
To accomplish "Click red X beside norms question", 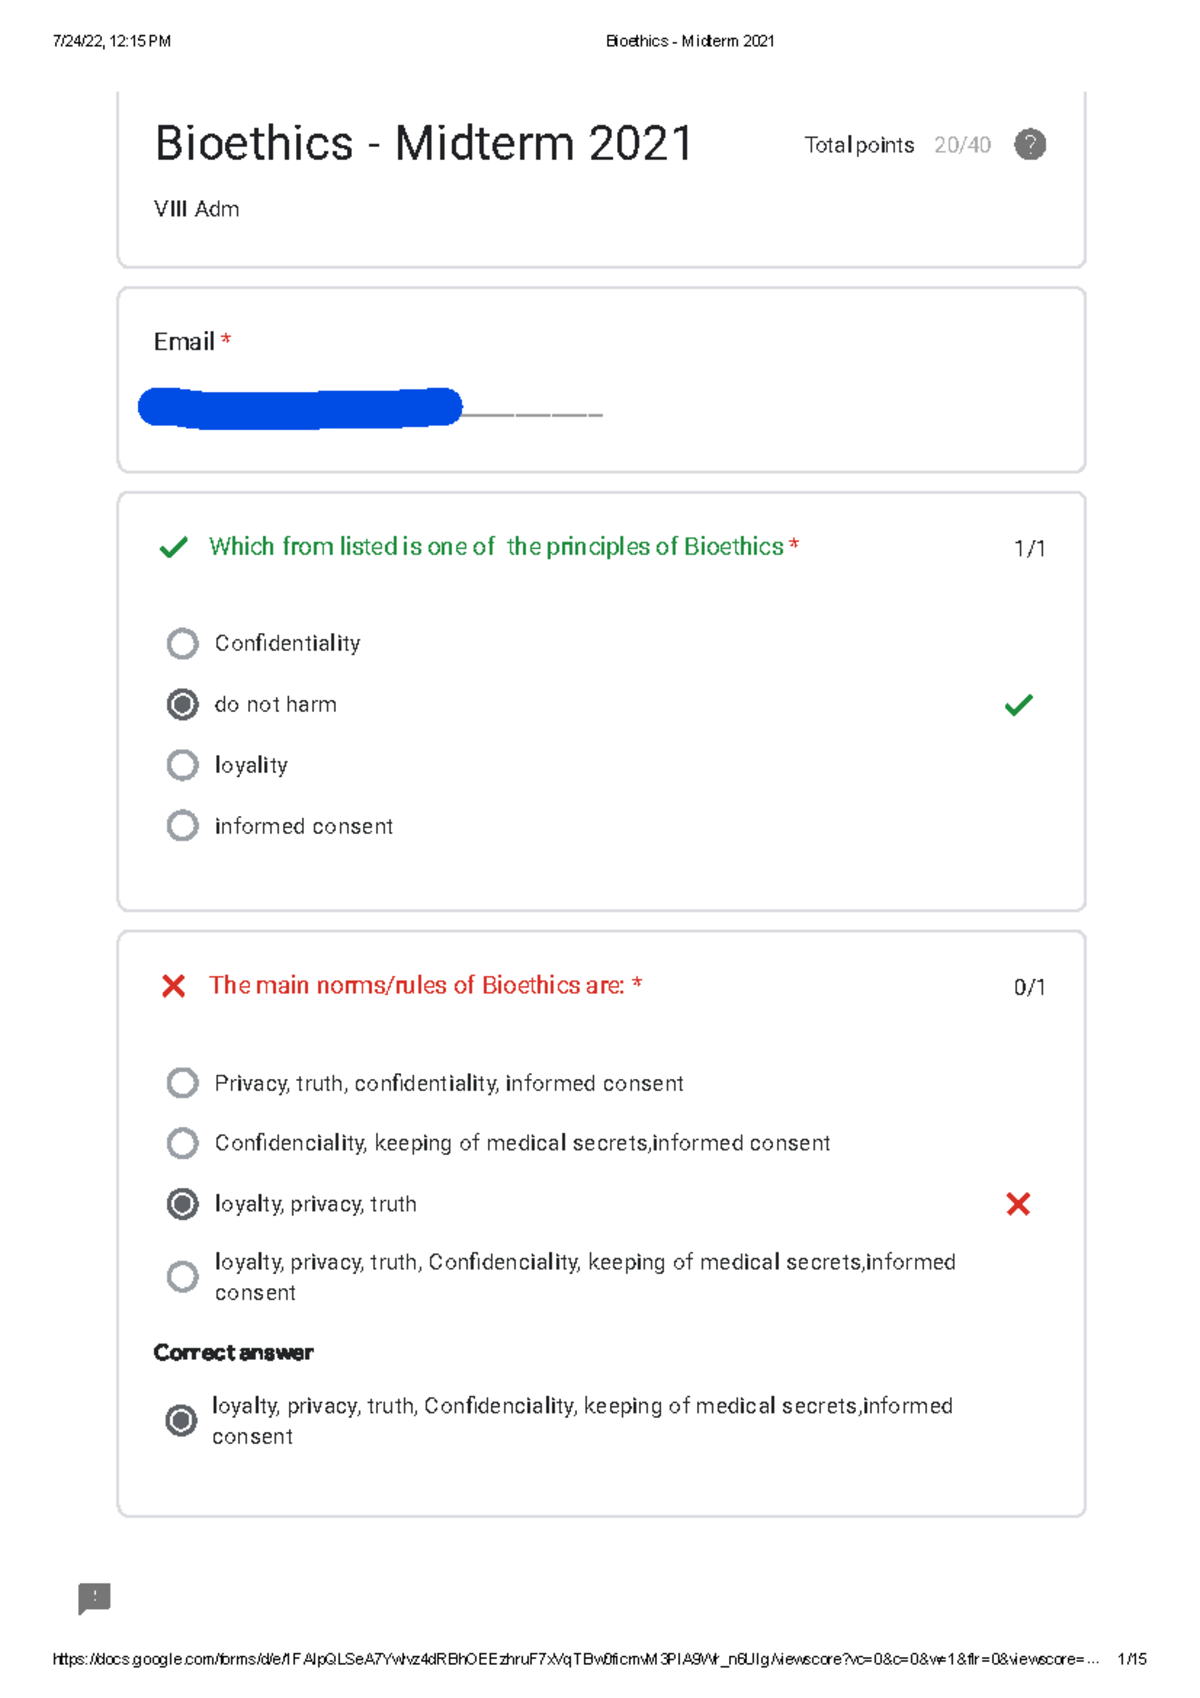I will pyautogui.click(x=173, y=986).
